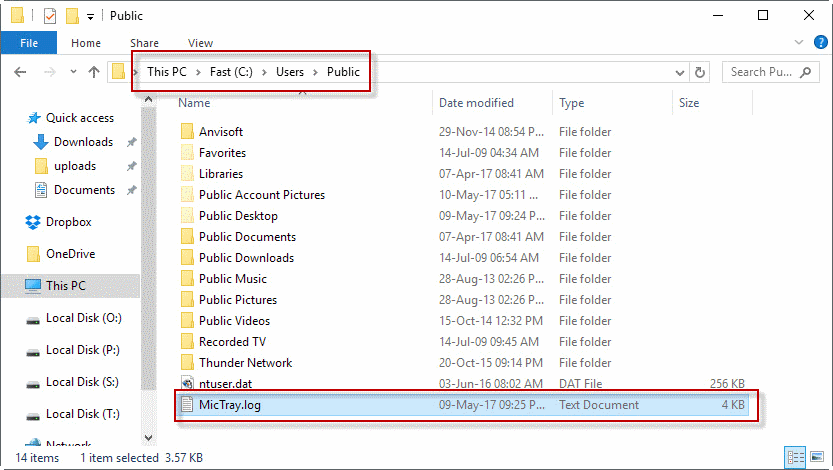Sort by Date modified column header
The width and height of the screenshot is (833, 470).
[476, 103]
